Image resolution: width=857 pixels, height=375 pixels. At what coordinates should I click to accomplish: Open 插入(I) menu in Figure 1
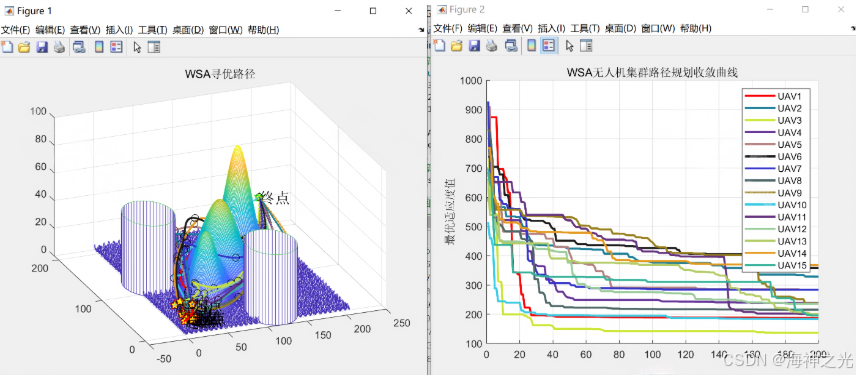[x=120, y=30]
